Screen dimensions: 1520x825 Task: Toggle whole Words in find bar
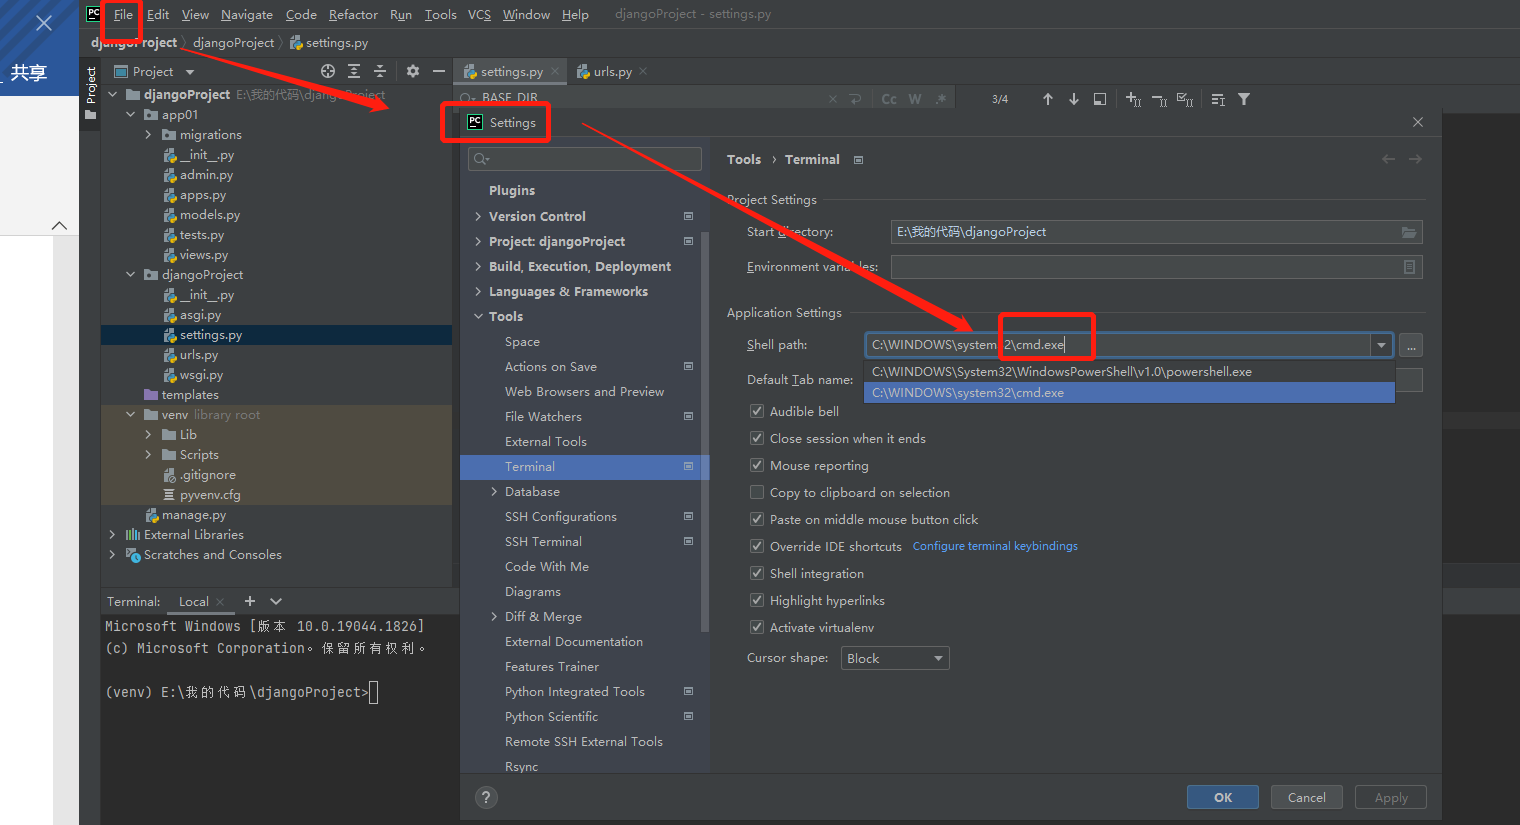coord(915,99)
